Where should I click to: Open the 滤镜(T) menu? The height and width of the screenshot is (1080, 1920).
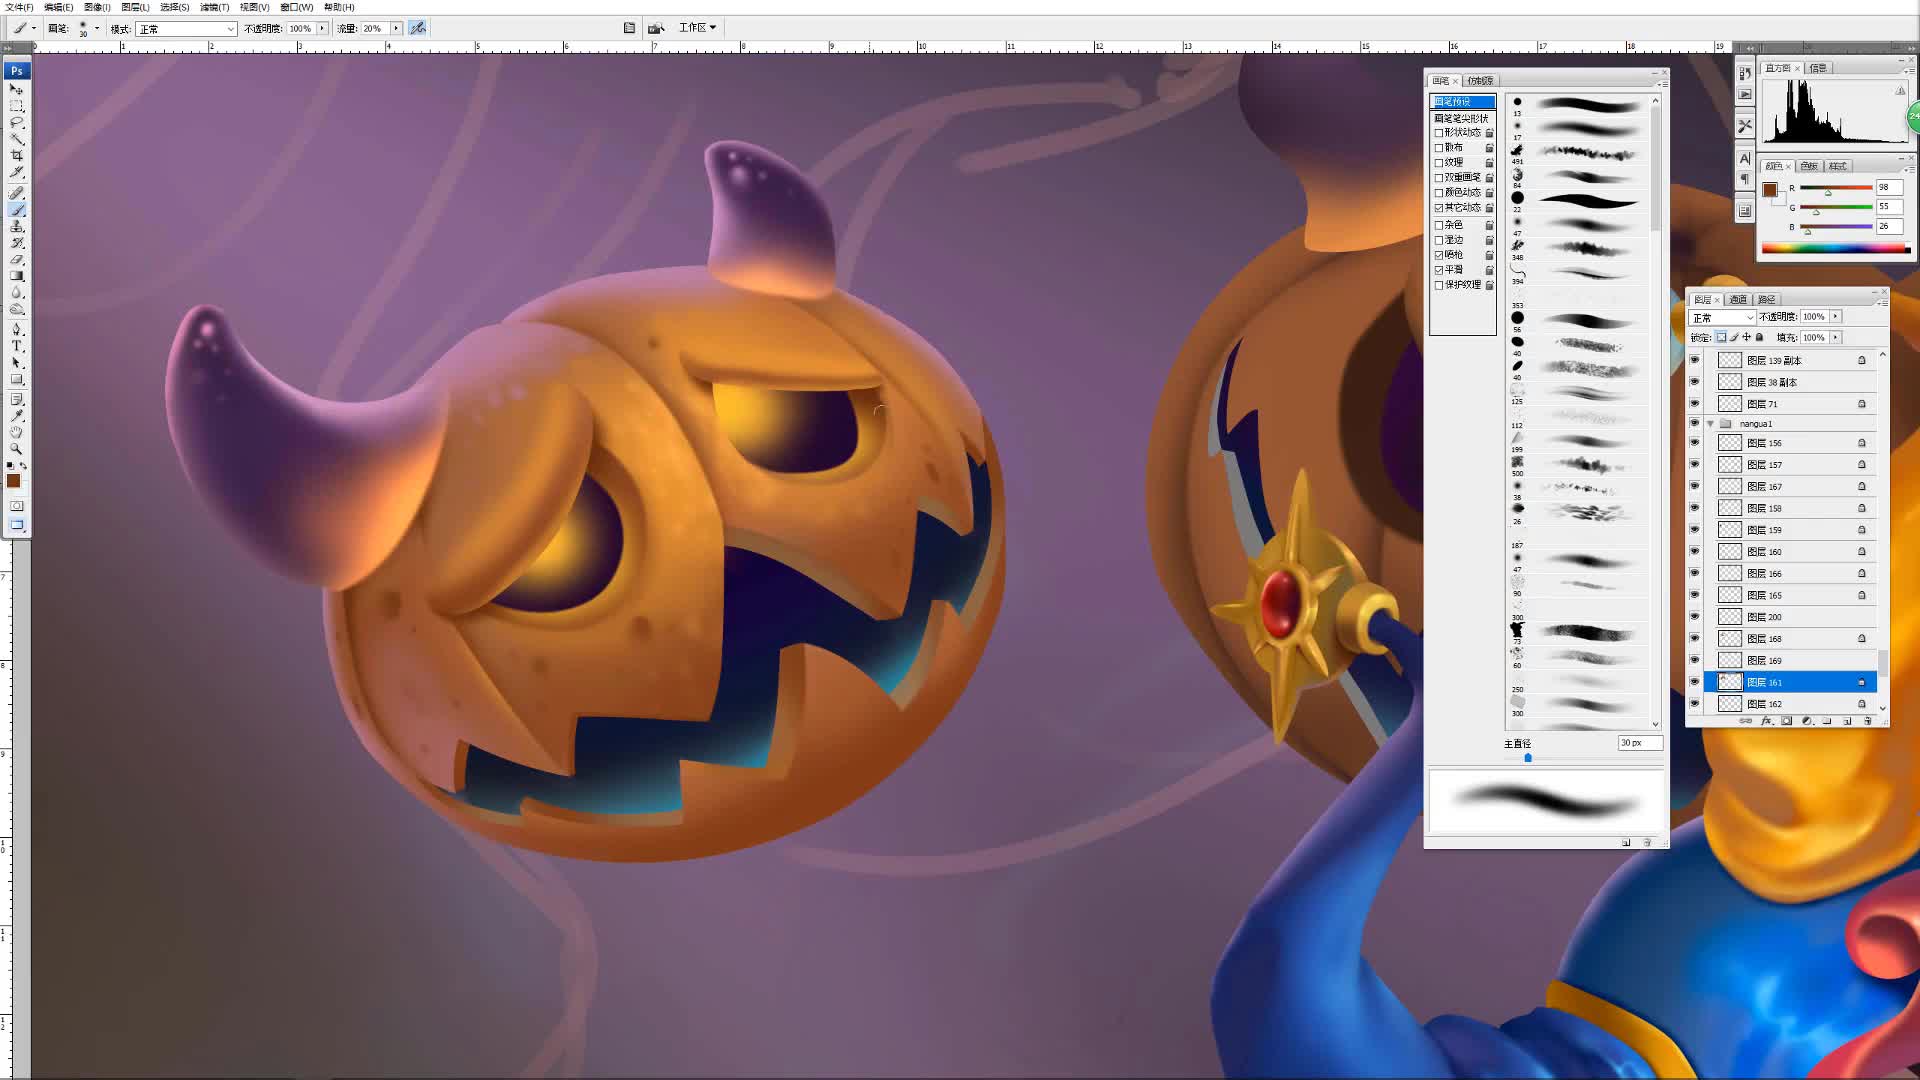point(214,7)
